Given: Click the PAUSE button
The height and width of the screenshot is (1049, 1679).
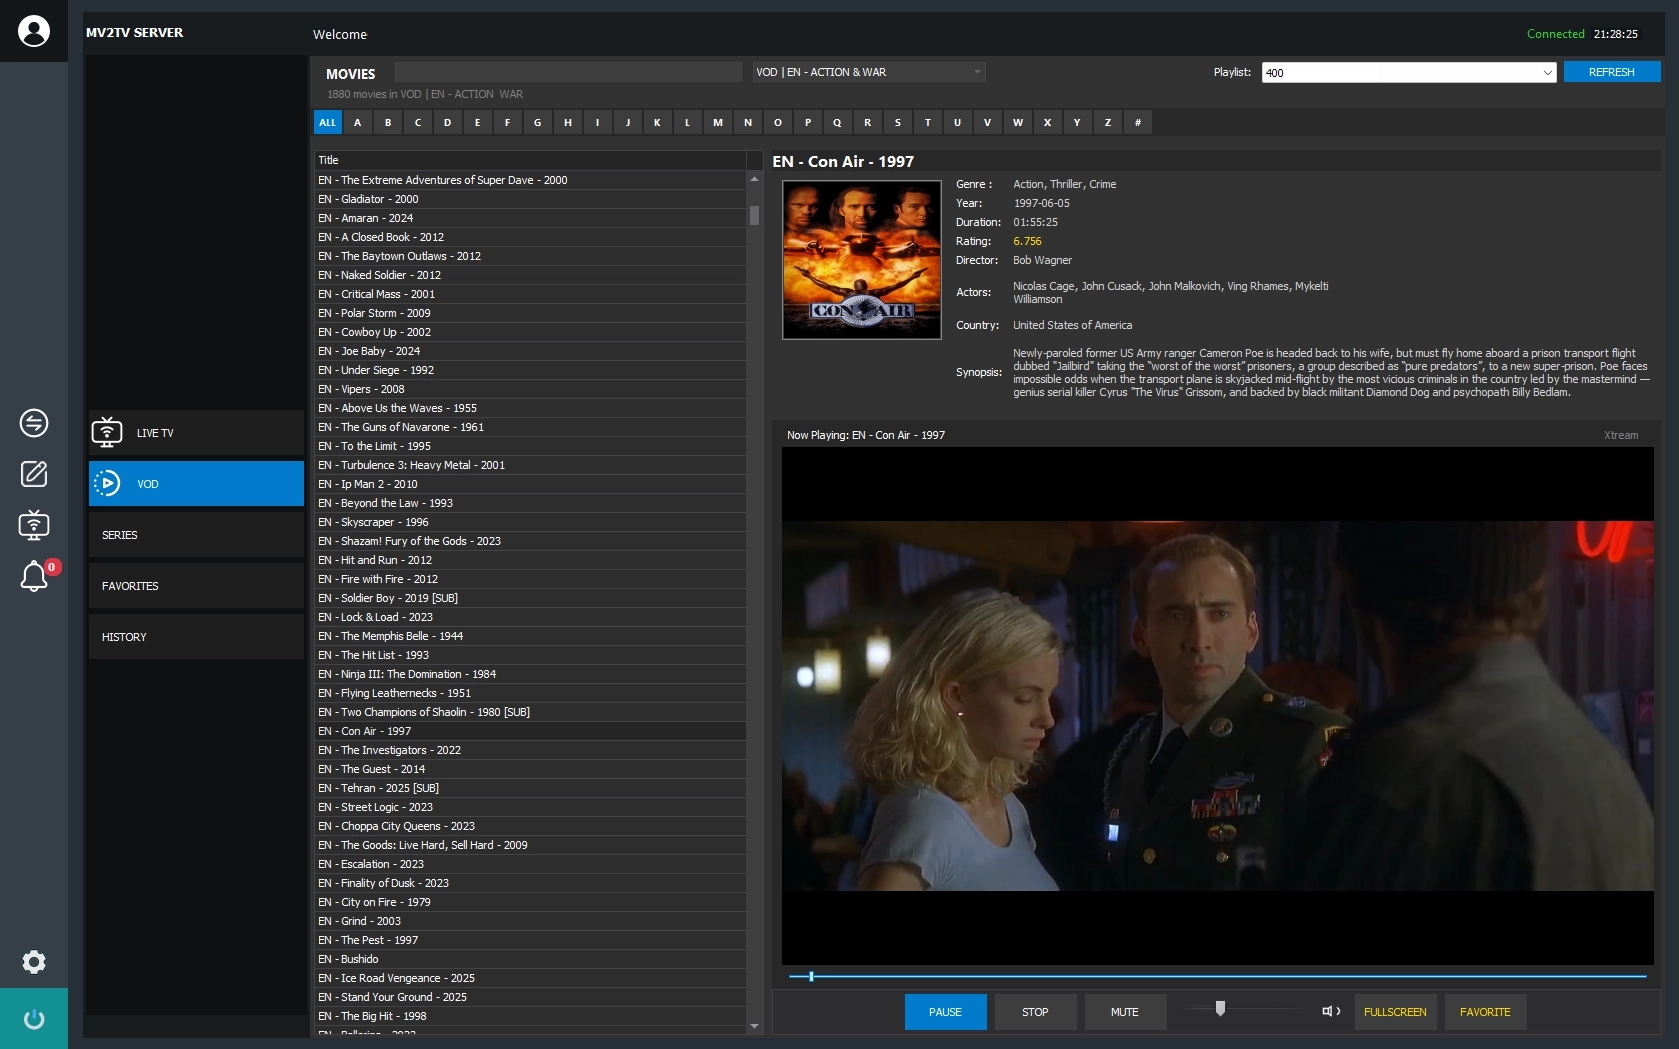Looking at the screenshot, I should click(x=945, y=1012).
